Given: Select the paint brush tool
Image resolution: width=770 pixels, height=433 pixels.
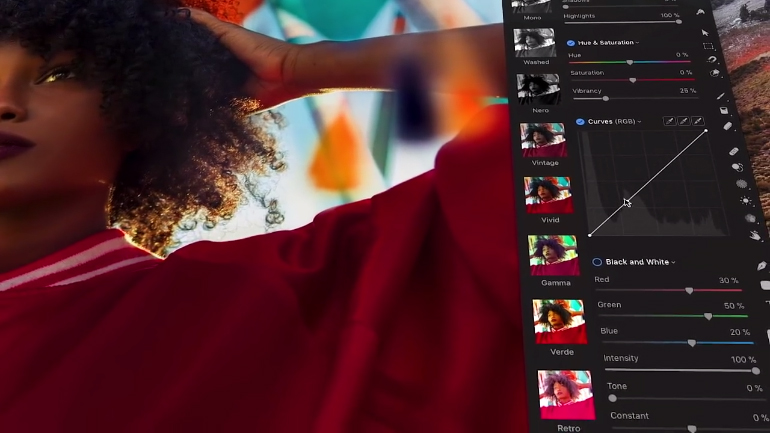Looking at the screenshot, I should coord(722,96).
